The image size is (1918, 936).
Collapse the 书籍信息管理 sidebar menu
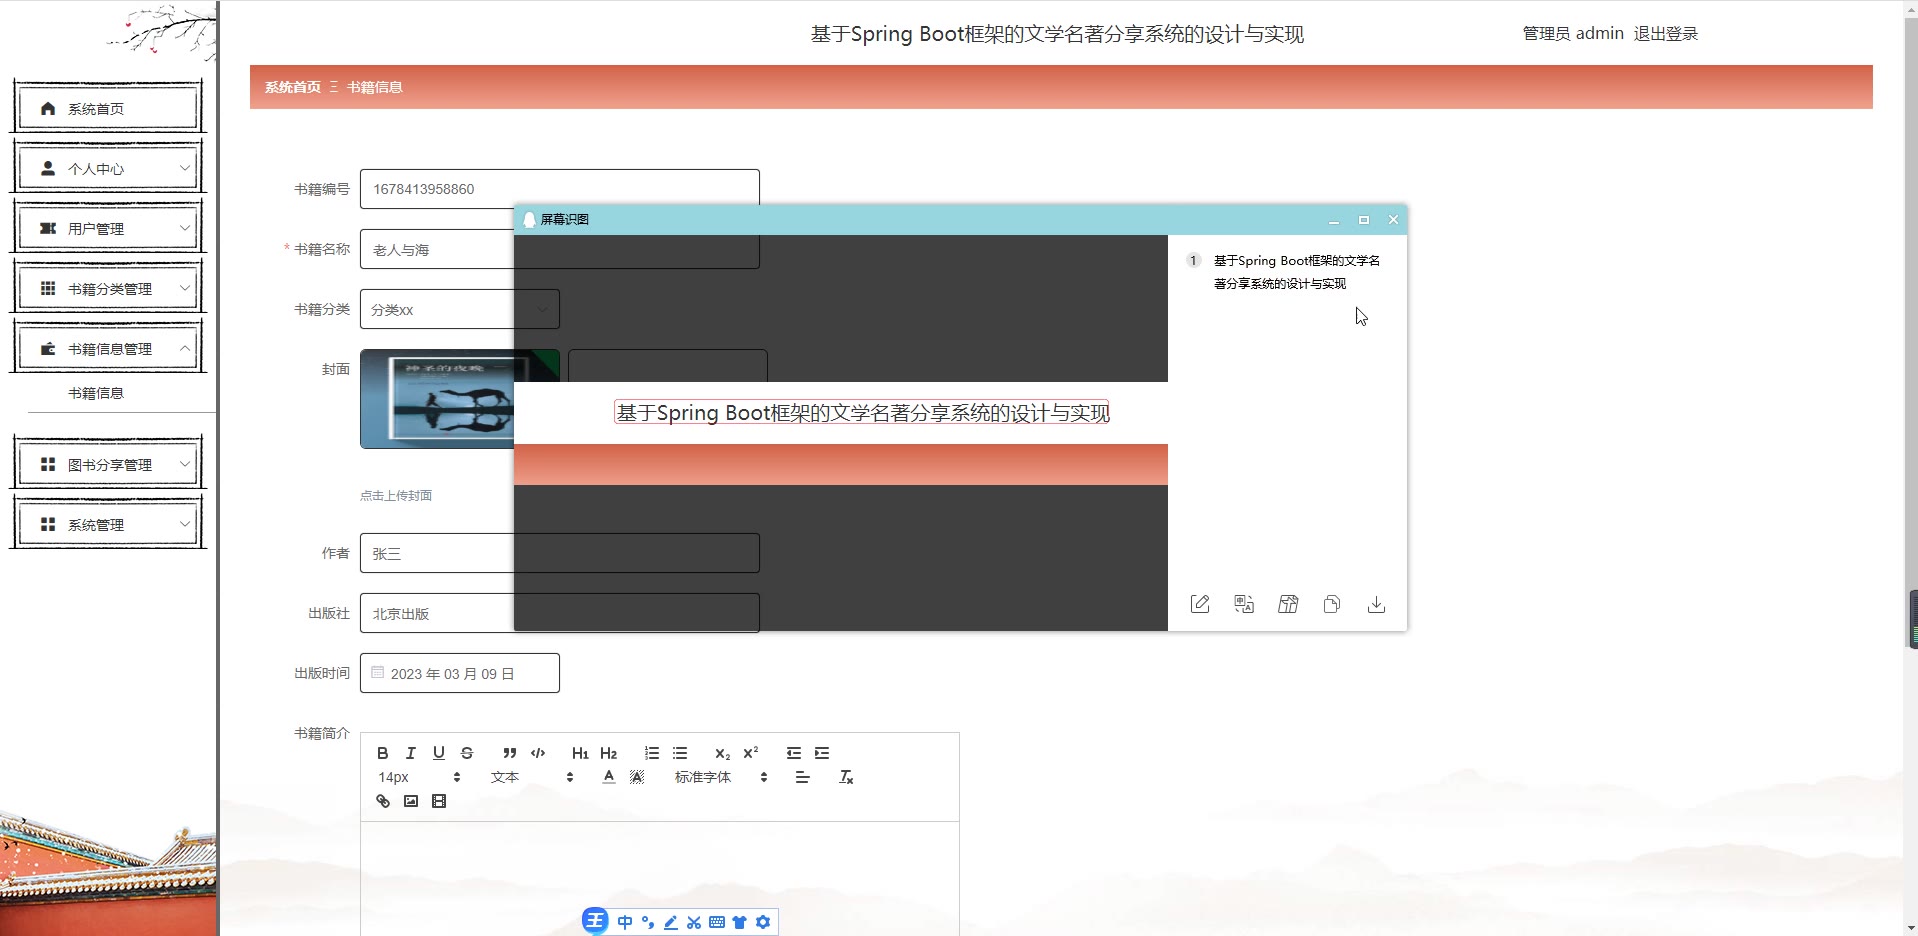[x=108, y=348]
